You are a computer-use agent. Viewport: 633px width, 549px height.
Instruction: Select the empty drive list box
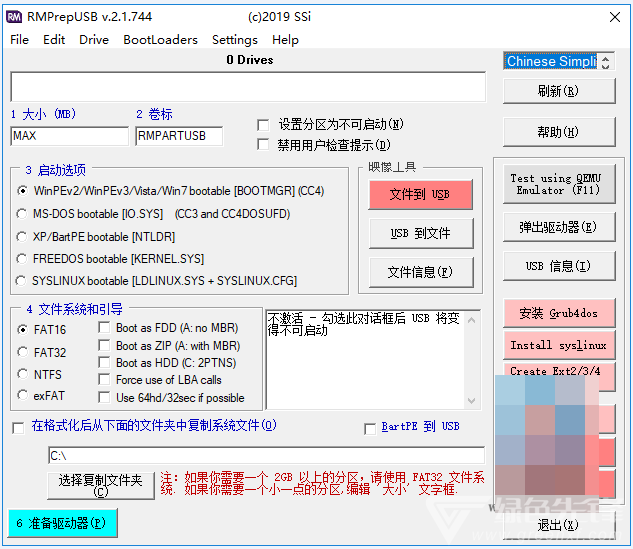pos(248,87)
